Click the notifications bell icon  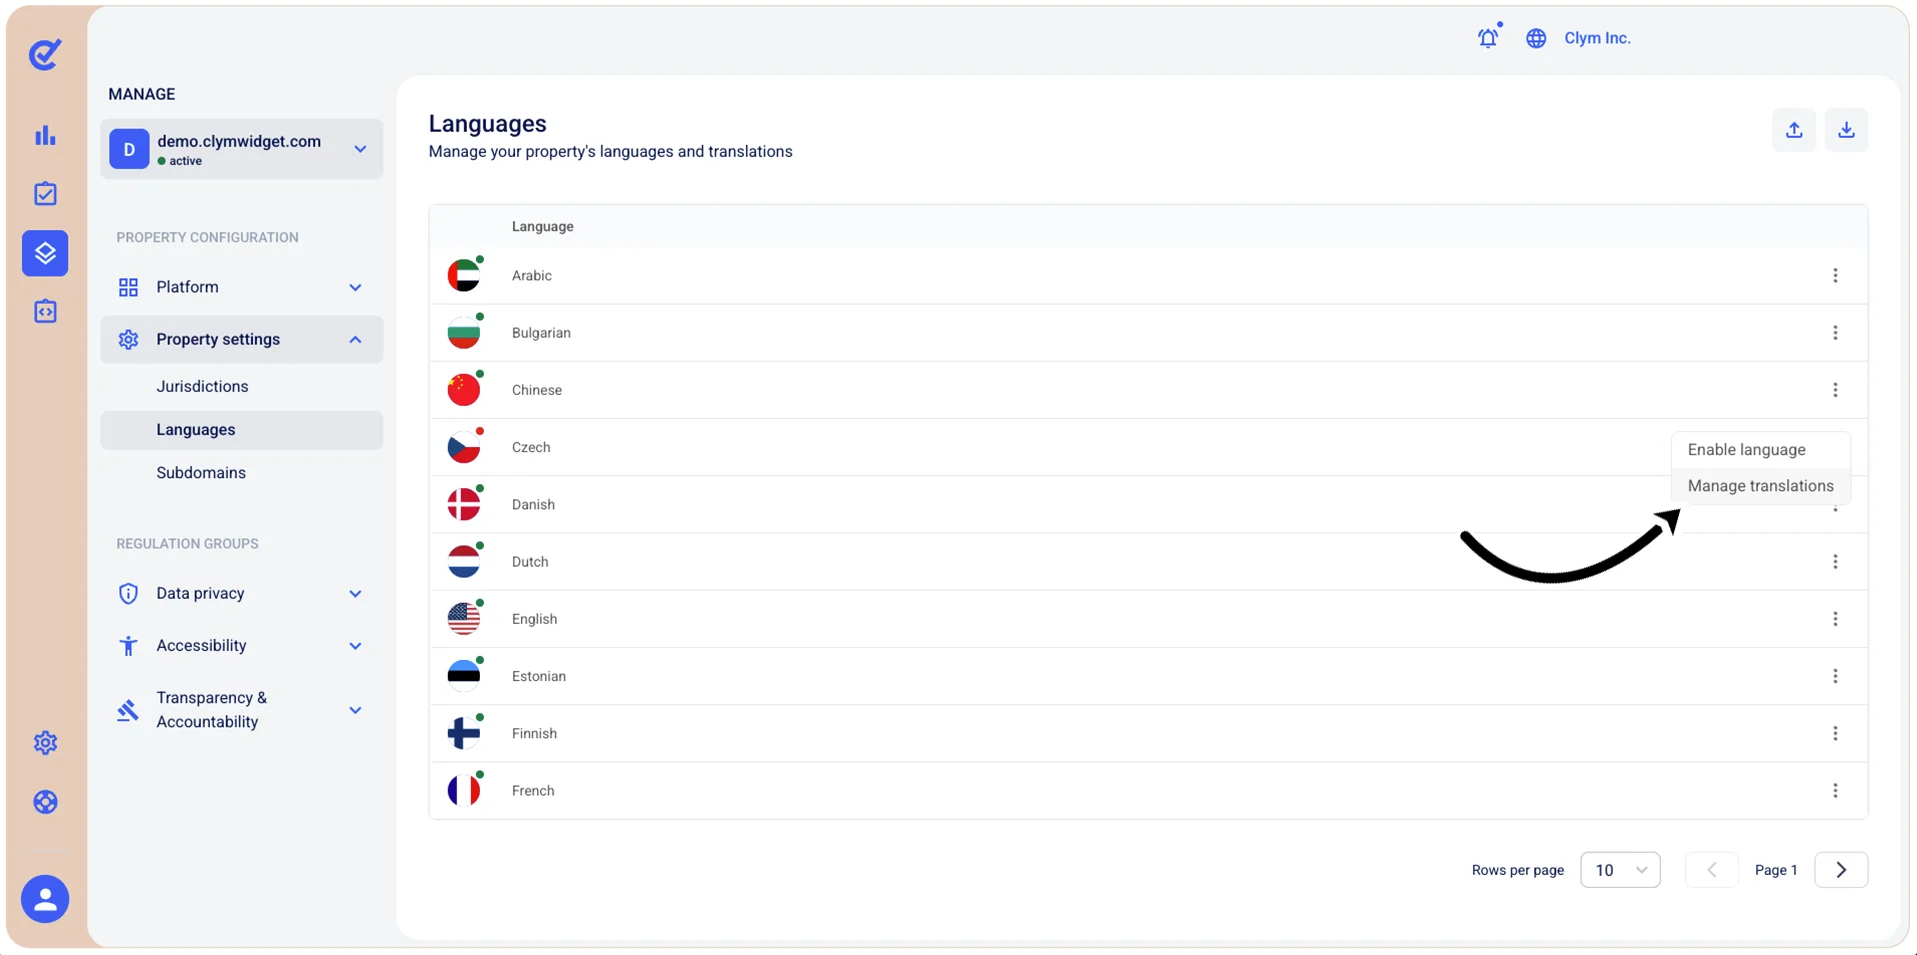(1488, 37)
